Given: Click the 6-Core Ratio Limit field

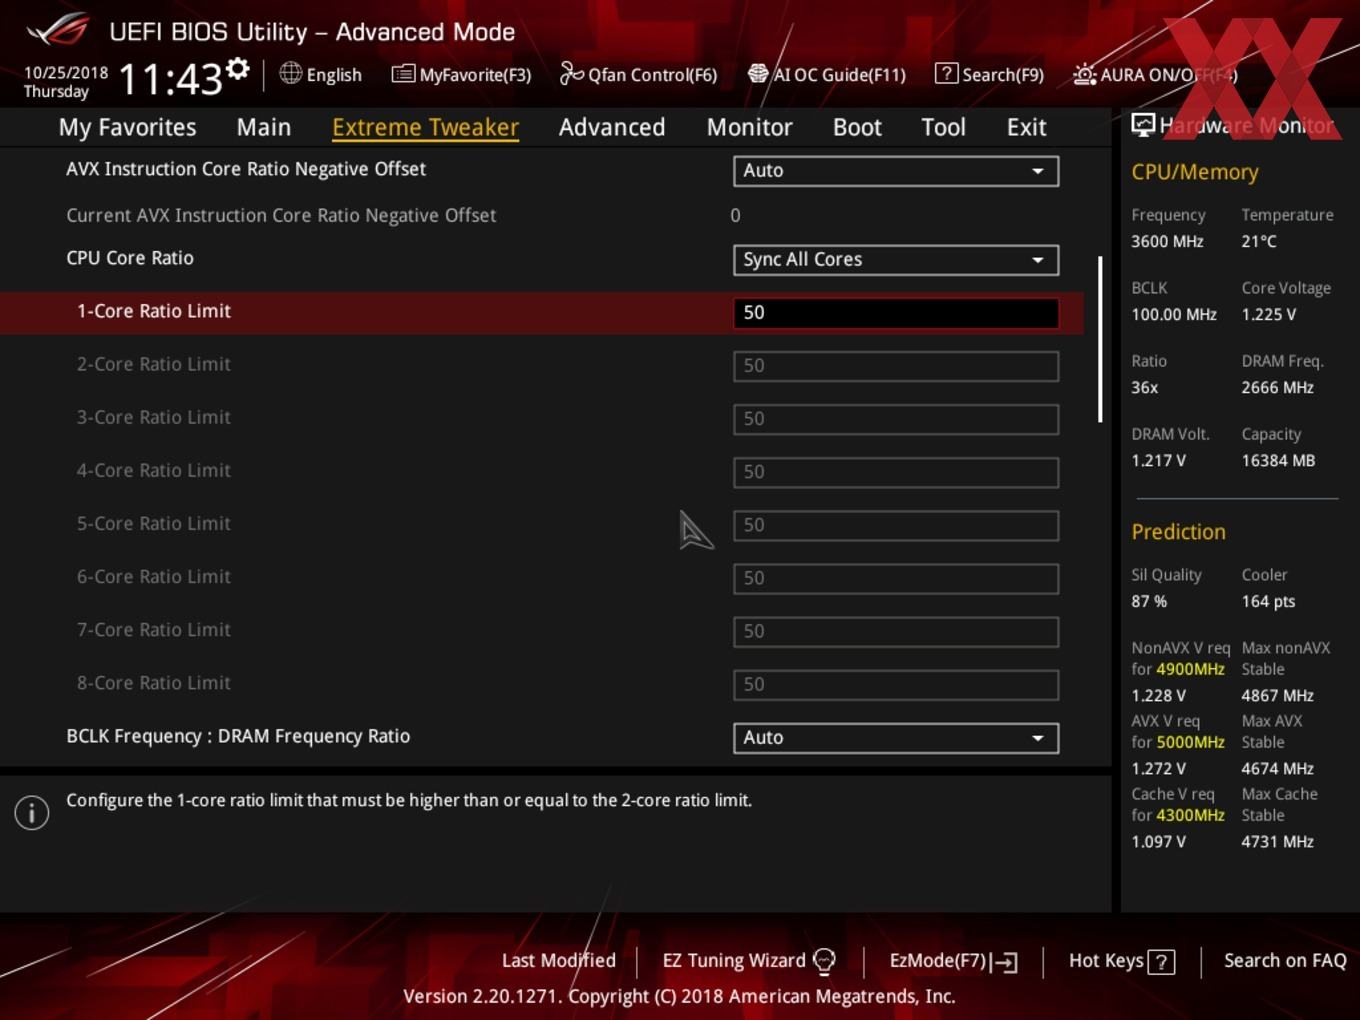Looking at the screenshot, I should click(x=896, y=578).
